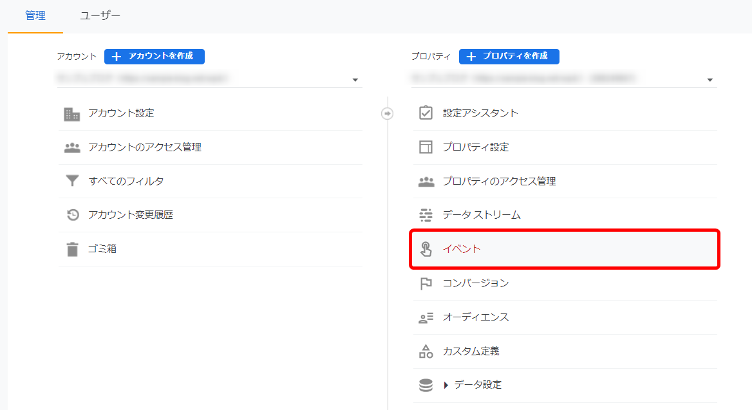755x410 pixels.
Task: Click the データ設定 label
Action: (x=478, y=384)
